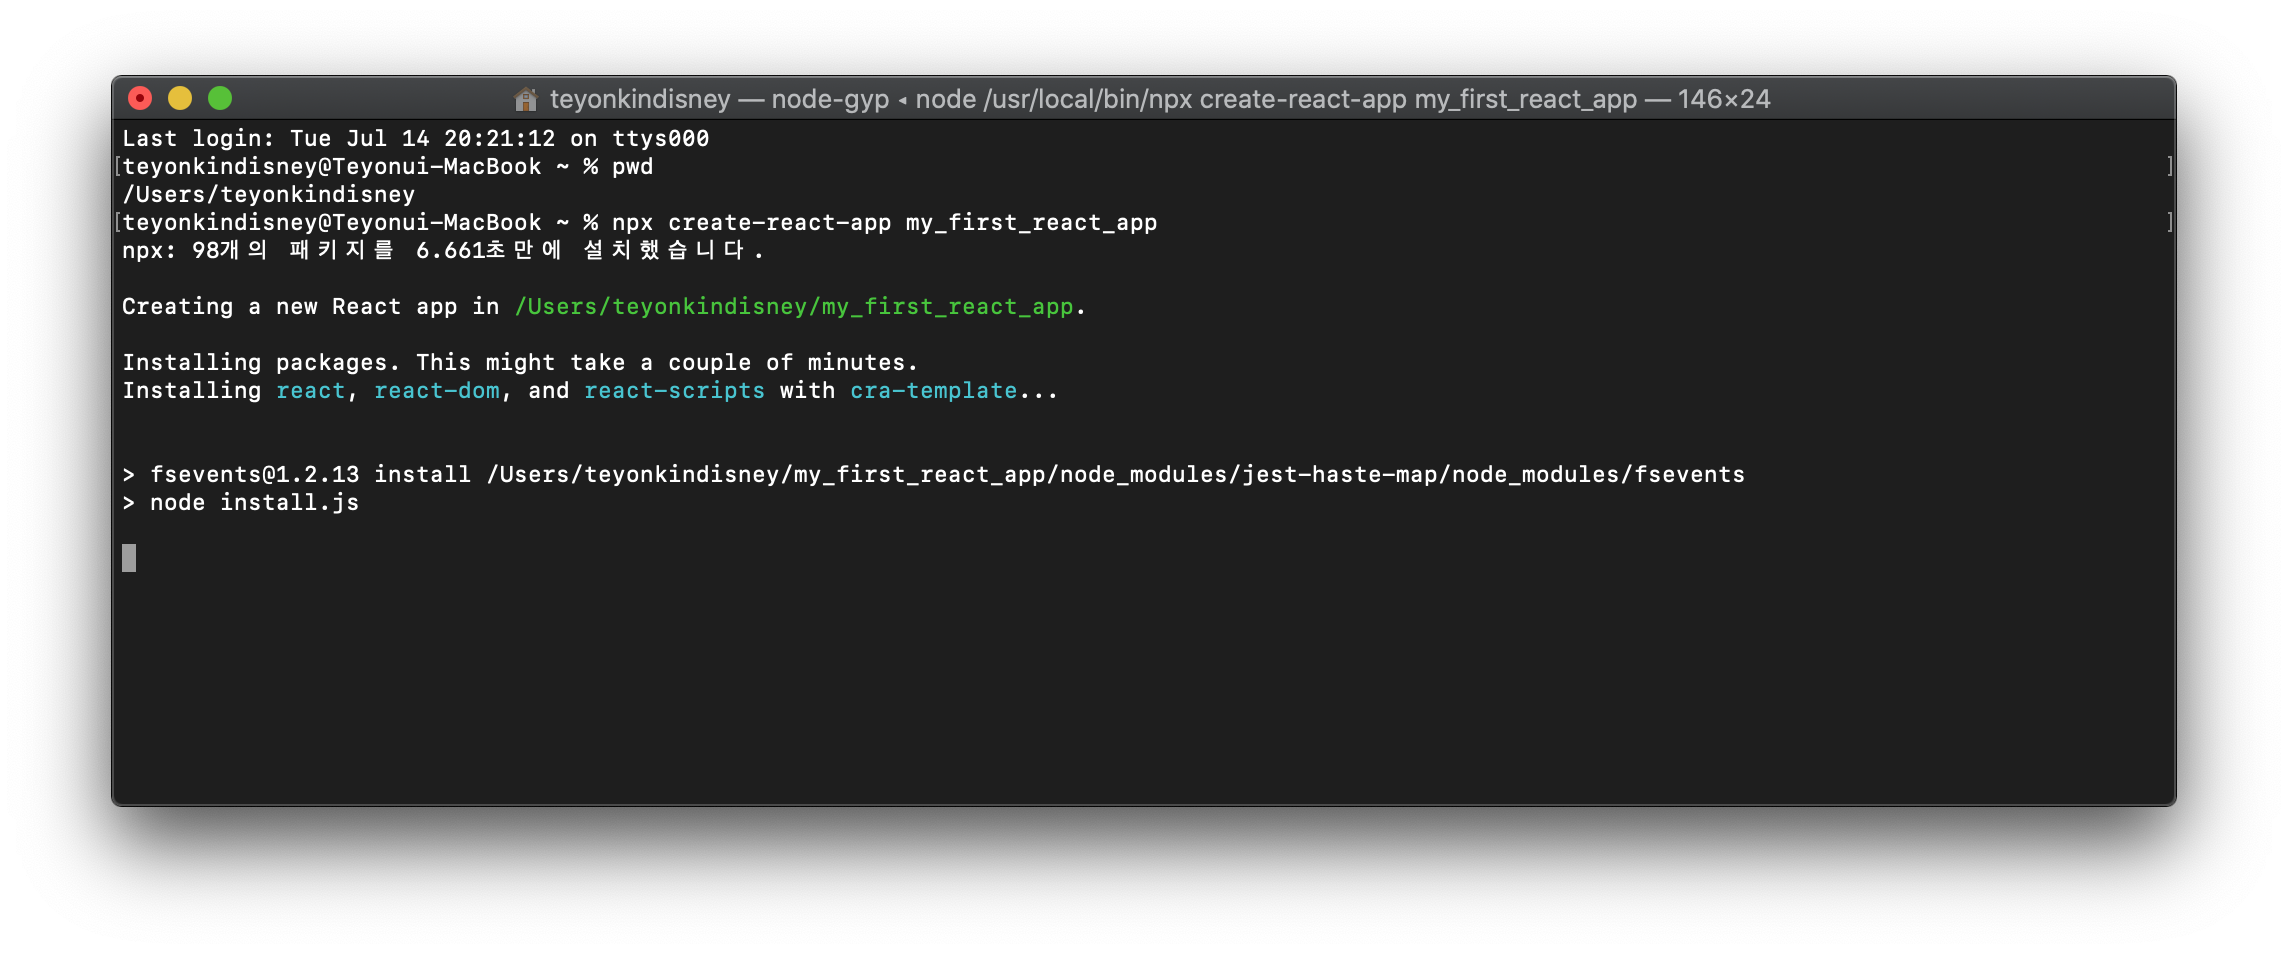Click 'Creating a new React app in' text
2288x954 pixels.
pos(311,307)
